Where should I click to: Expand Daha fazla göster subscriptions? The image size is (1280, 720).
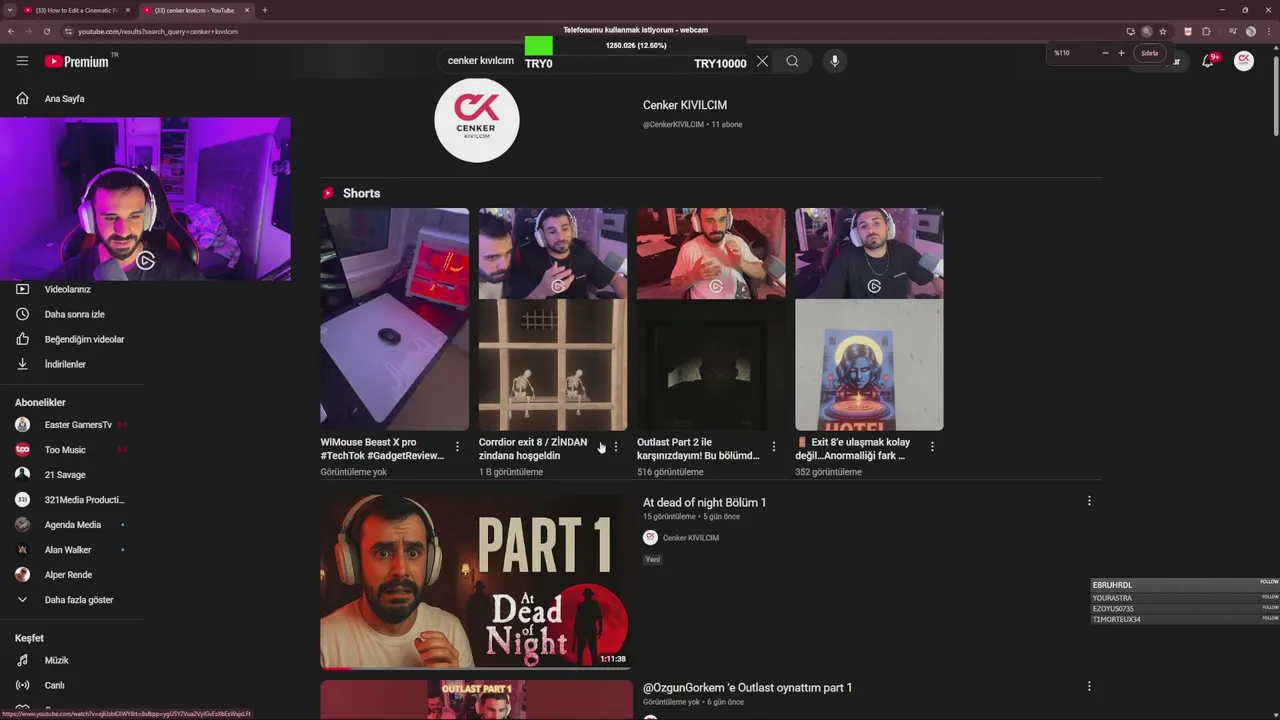coord(79,600)
